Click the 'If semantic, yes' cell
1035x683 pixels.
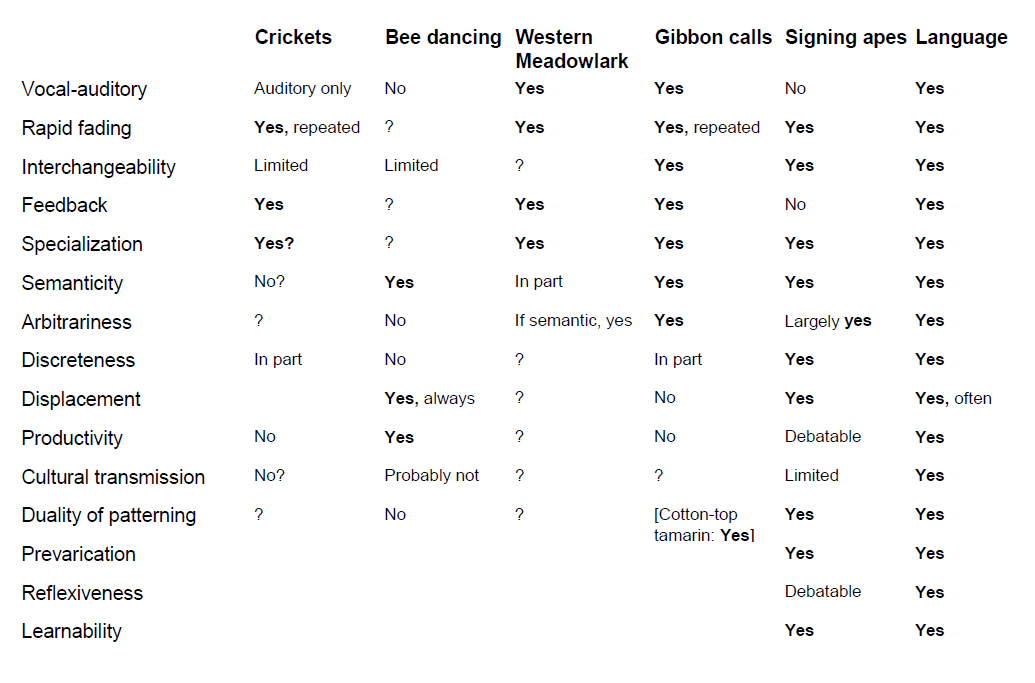pyautogui.click(x=573, y=321)
